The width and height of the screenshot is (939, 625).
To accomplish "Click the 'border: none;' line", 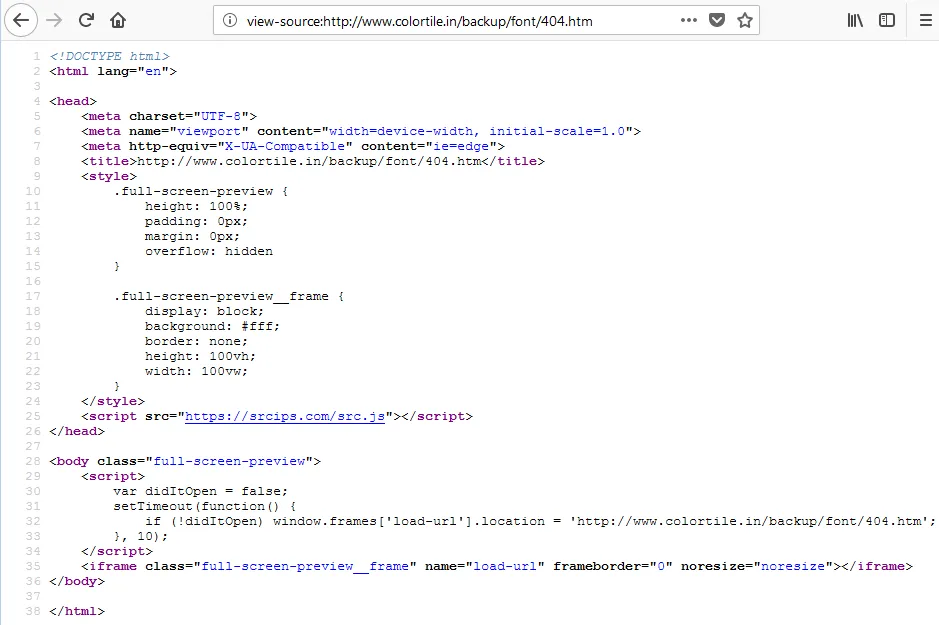I will (196, 341).
